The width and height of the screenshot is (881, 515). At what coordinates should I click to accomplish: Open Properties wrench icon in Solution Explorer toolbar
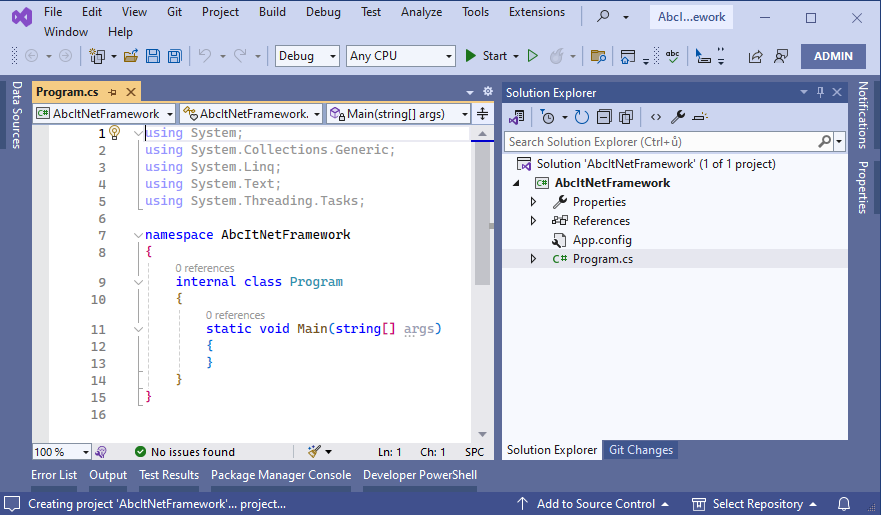coord(677,118)
